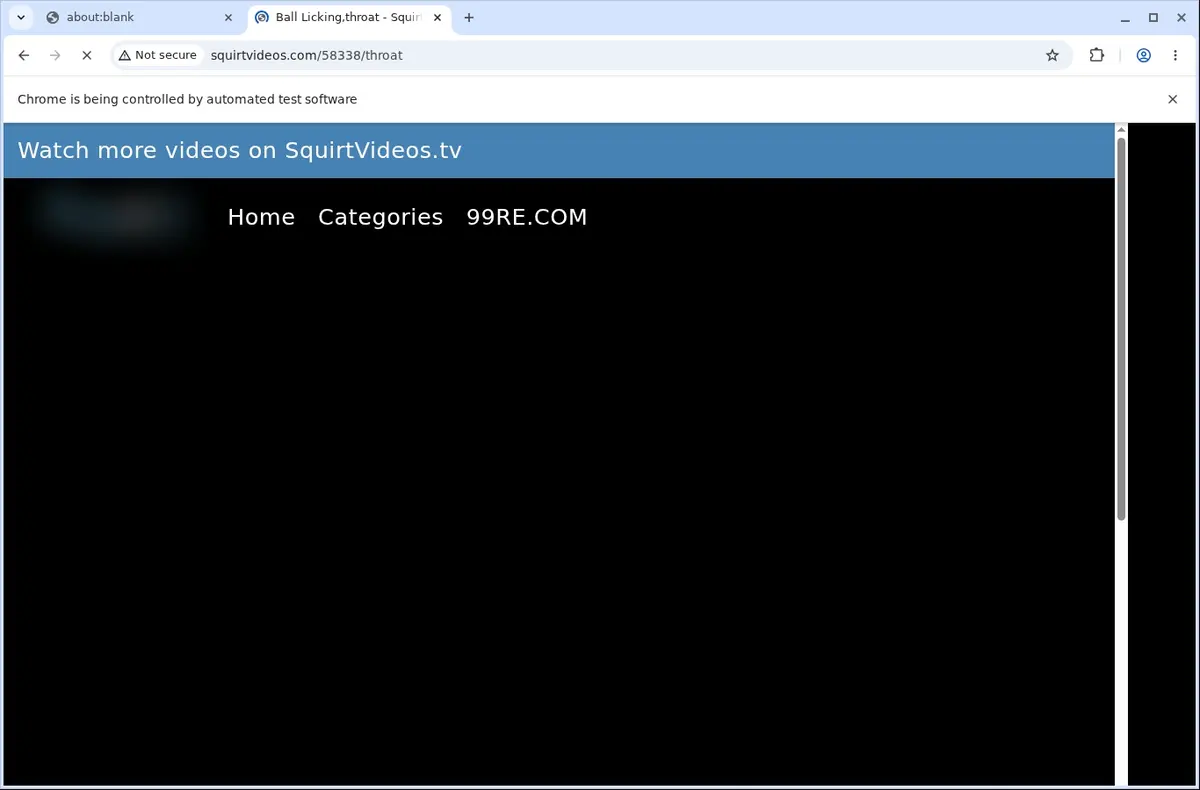Minimize the Chrome window
The width and height of the screenshot is (1200, 790).
coord(1123,17)
